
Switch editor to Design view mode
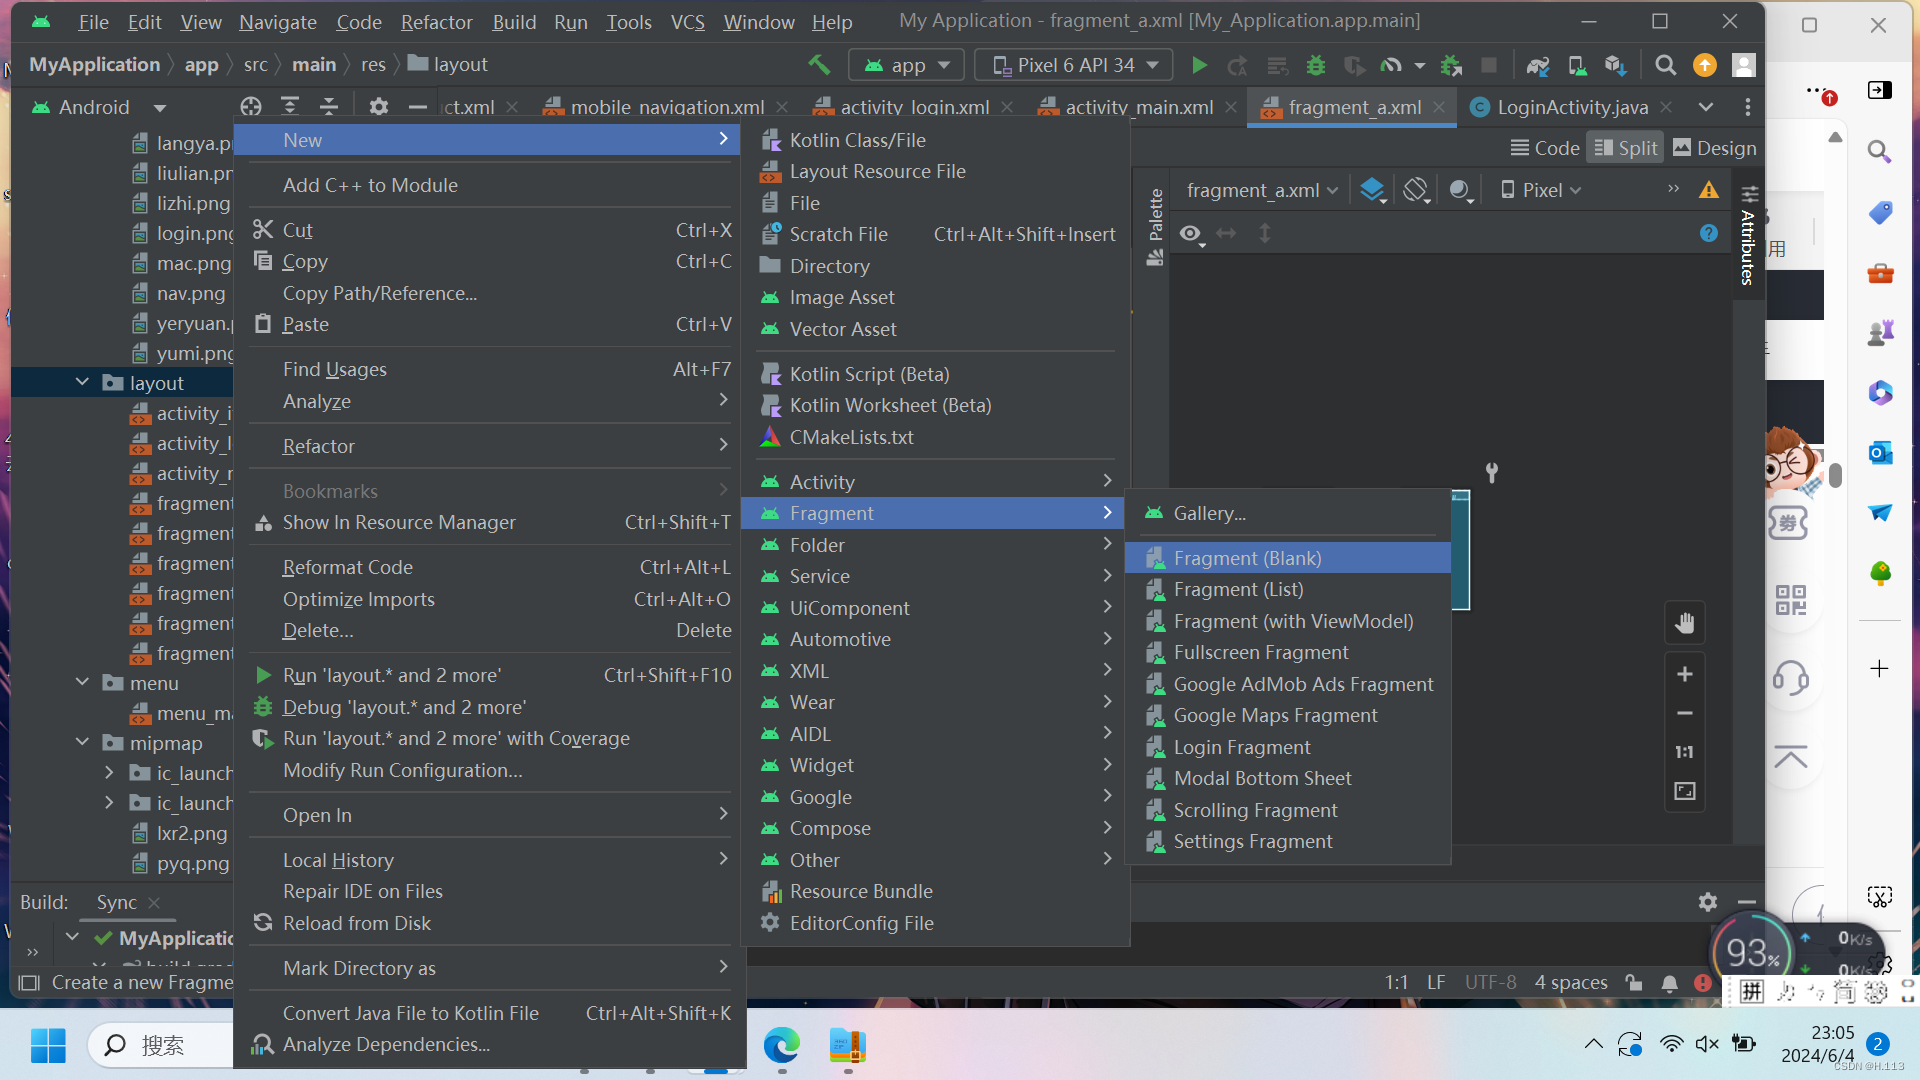(1714, 148)
